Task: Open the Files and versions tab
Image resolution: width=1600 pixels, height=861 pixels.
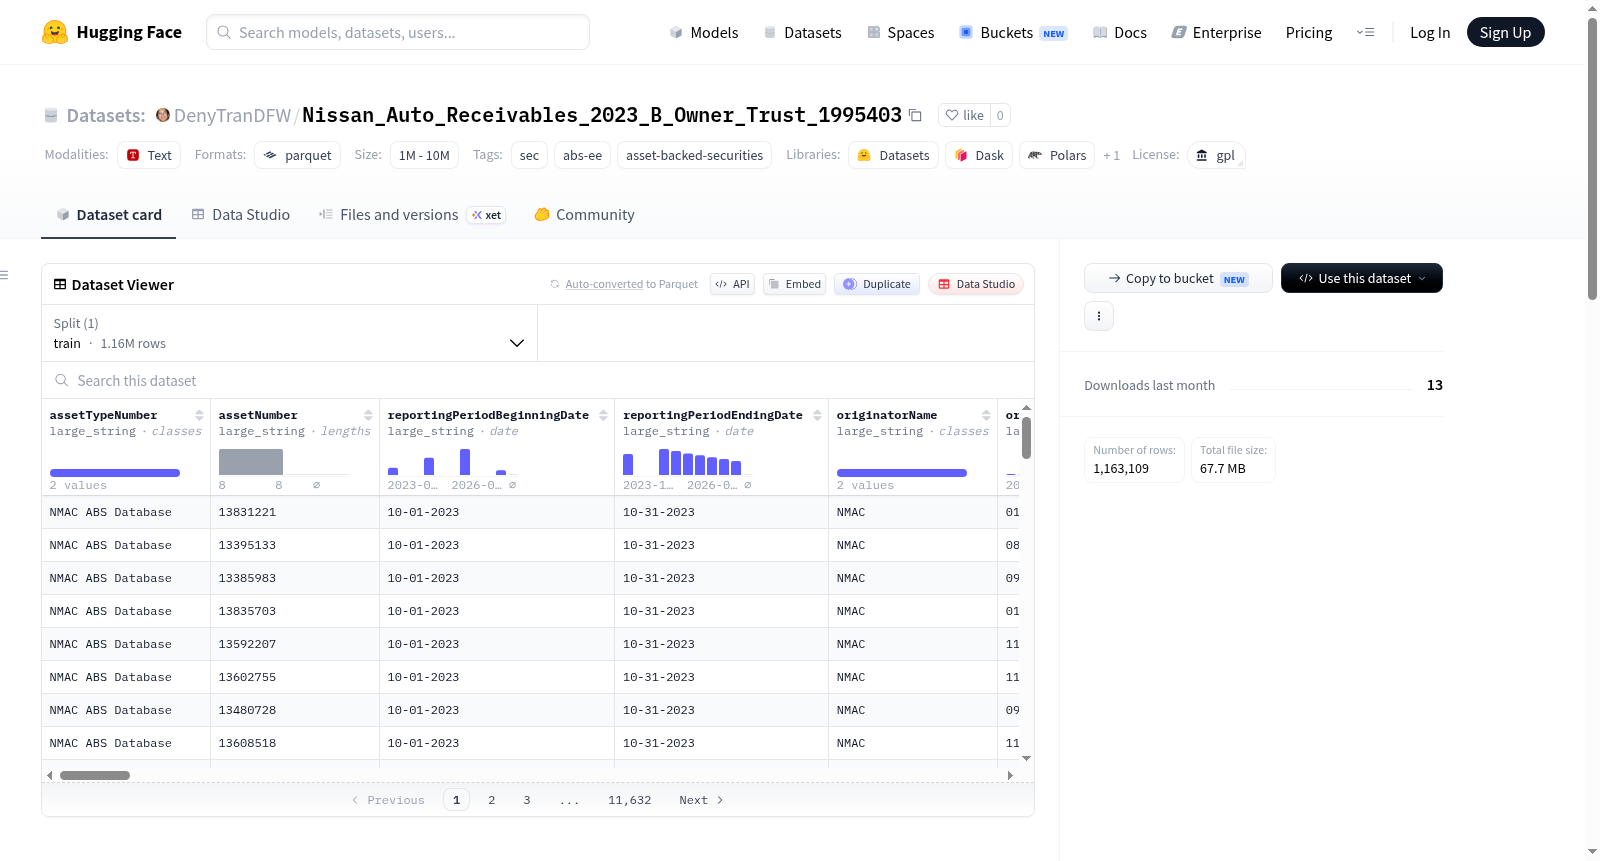Action: click(x=411, y=215)
